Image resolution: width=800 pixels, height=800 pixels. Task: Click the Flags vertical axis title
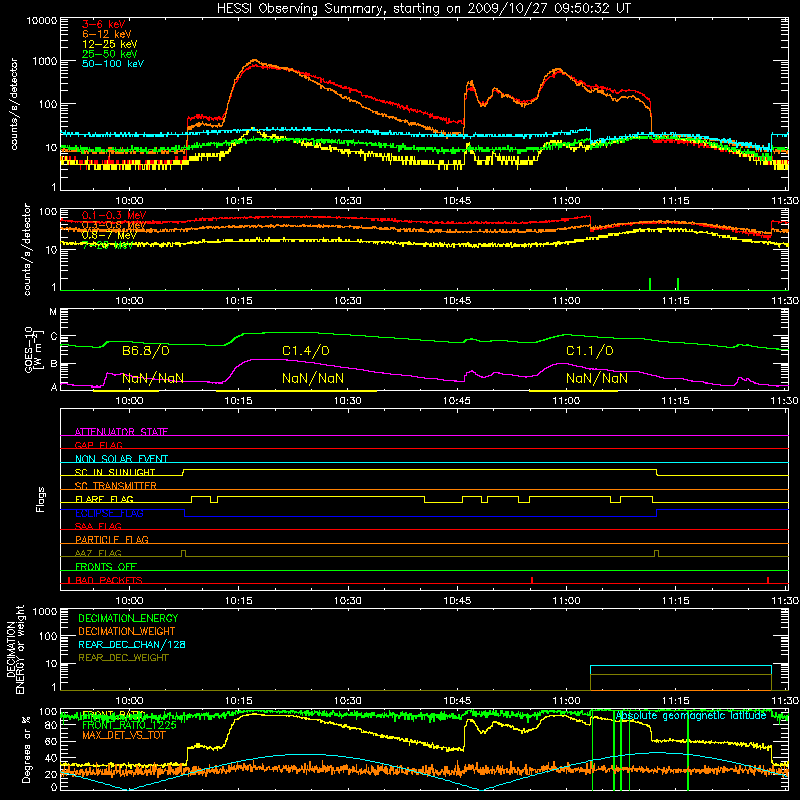coord(40,499)
